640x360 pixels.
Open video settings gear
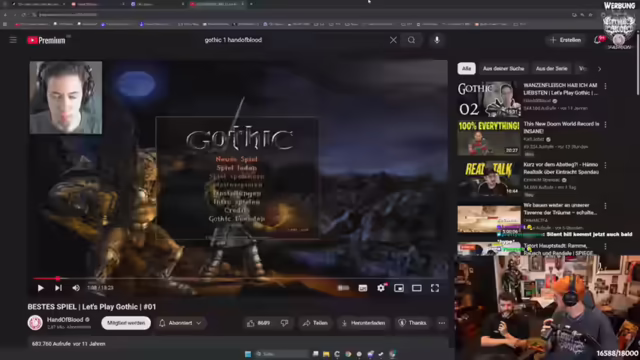pyautogui.click(x=381, y=288)
